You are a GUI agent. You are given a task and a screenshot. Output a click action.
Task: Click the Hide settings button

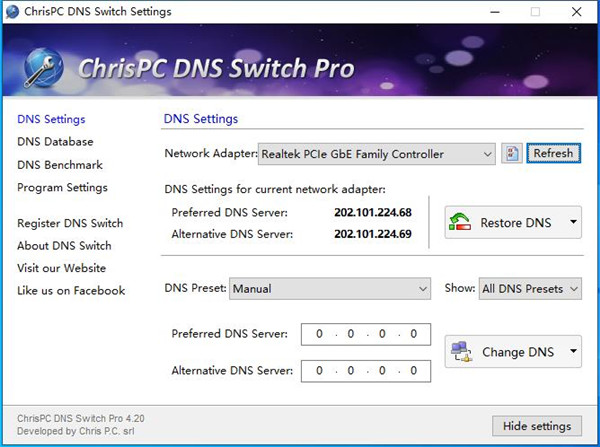(537, 426)
